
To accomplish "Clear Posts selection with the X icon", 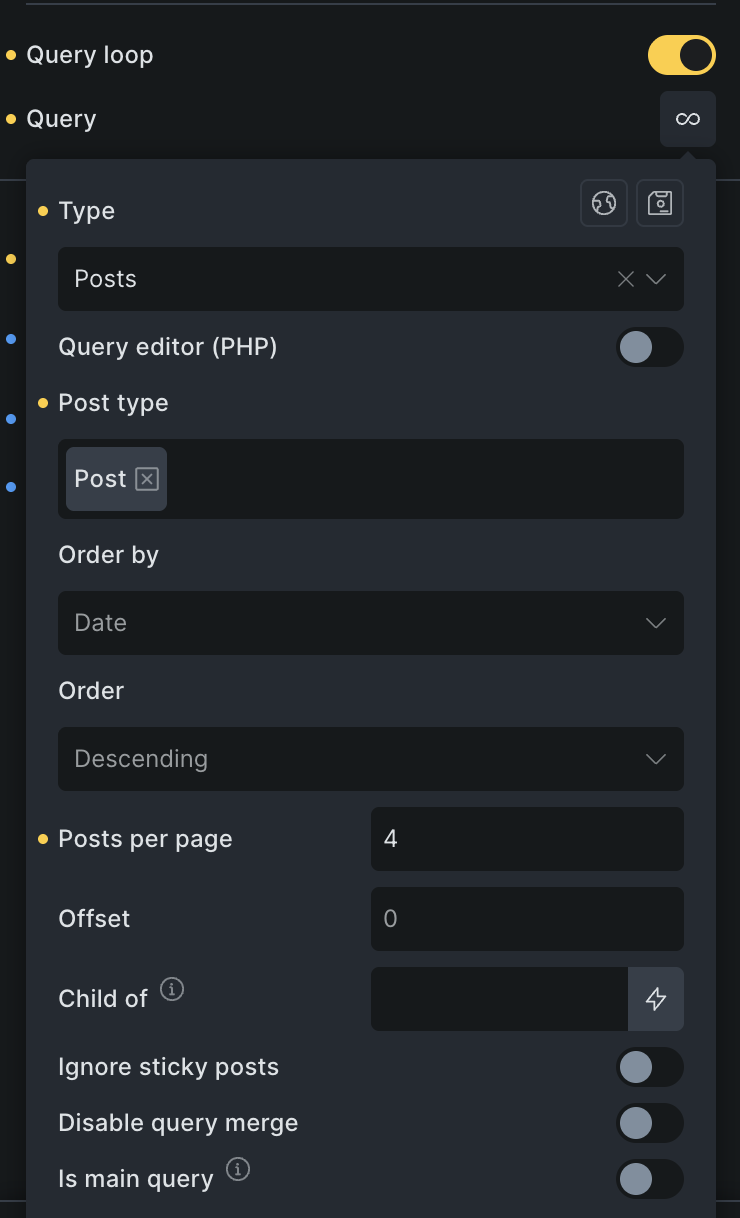I will (x=626, y=279).
